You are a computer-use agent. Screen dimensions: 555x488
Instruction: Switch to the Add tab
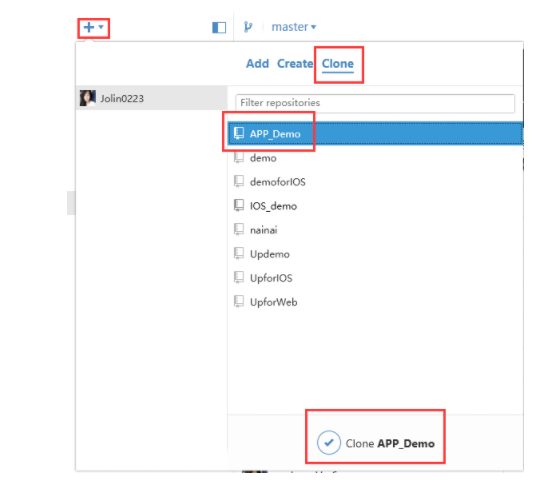pos(257,64)
